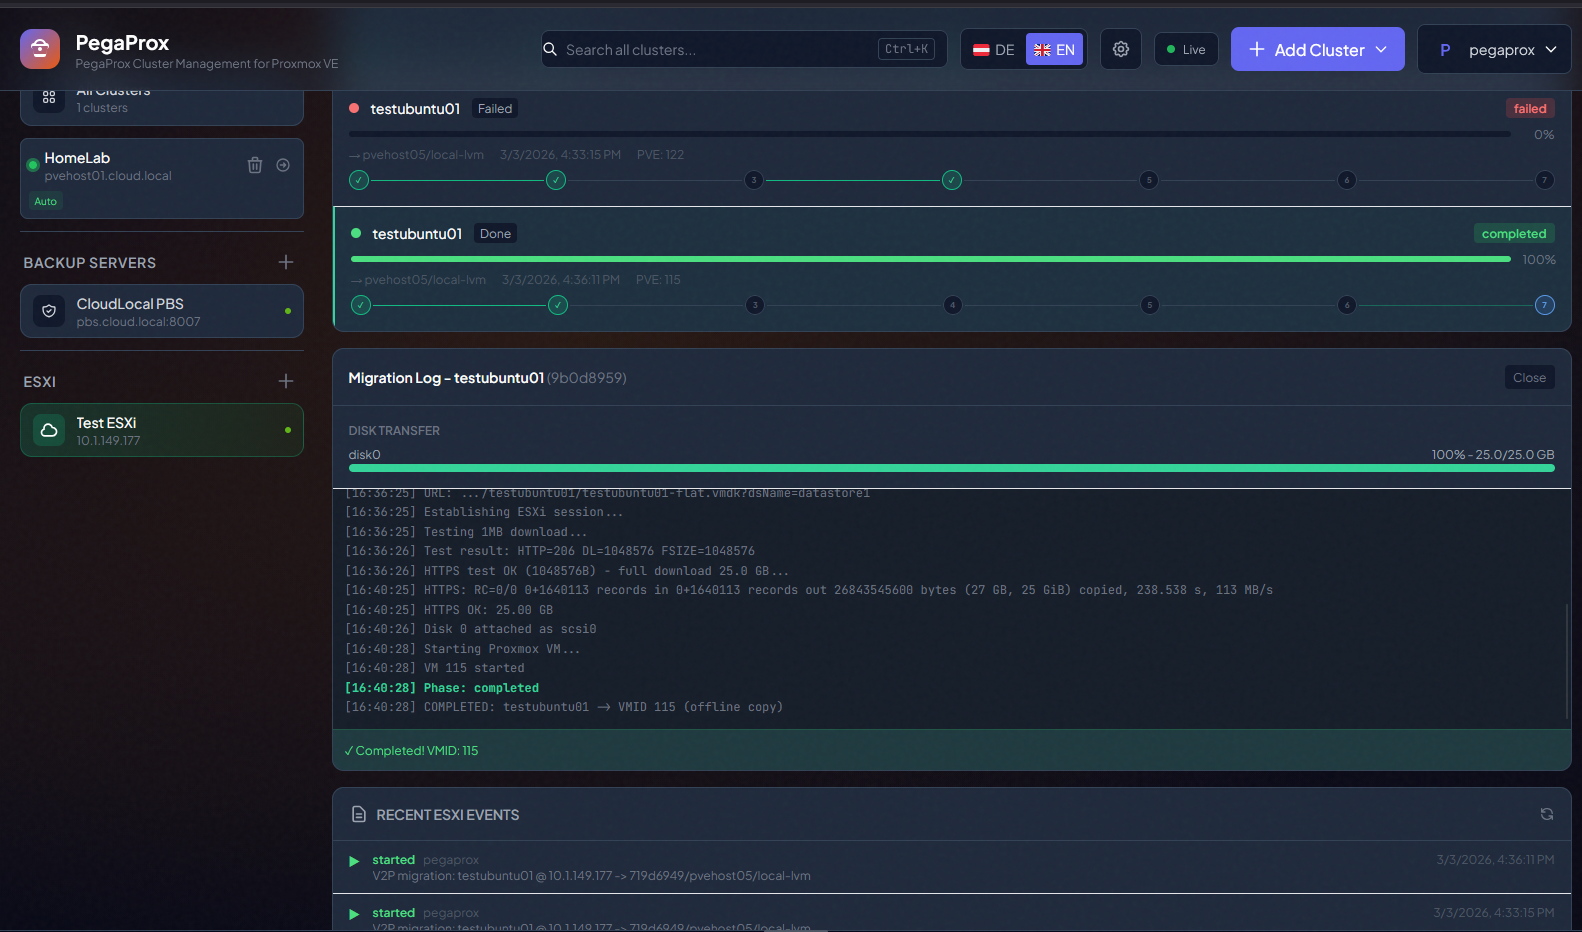Delete HomeLab cluster with trash icon
This screenshot has width=1582, height=932.
[255, 165]
